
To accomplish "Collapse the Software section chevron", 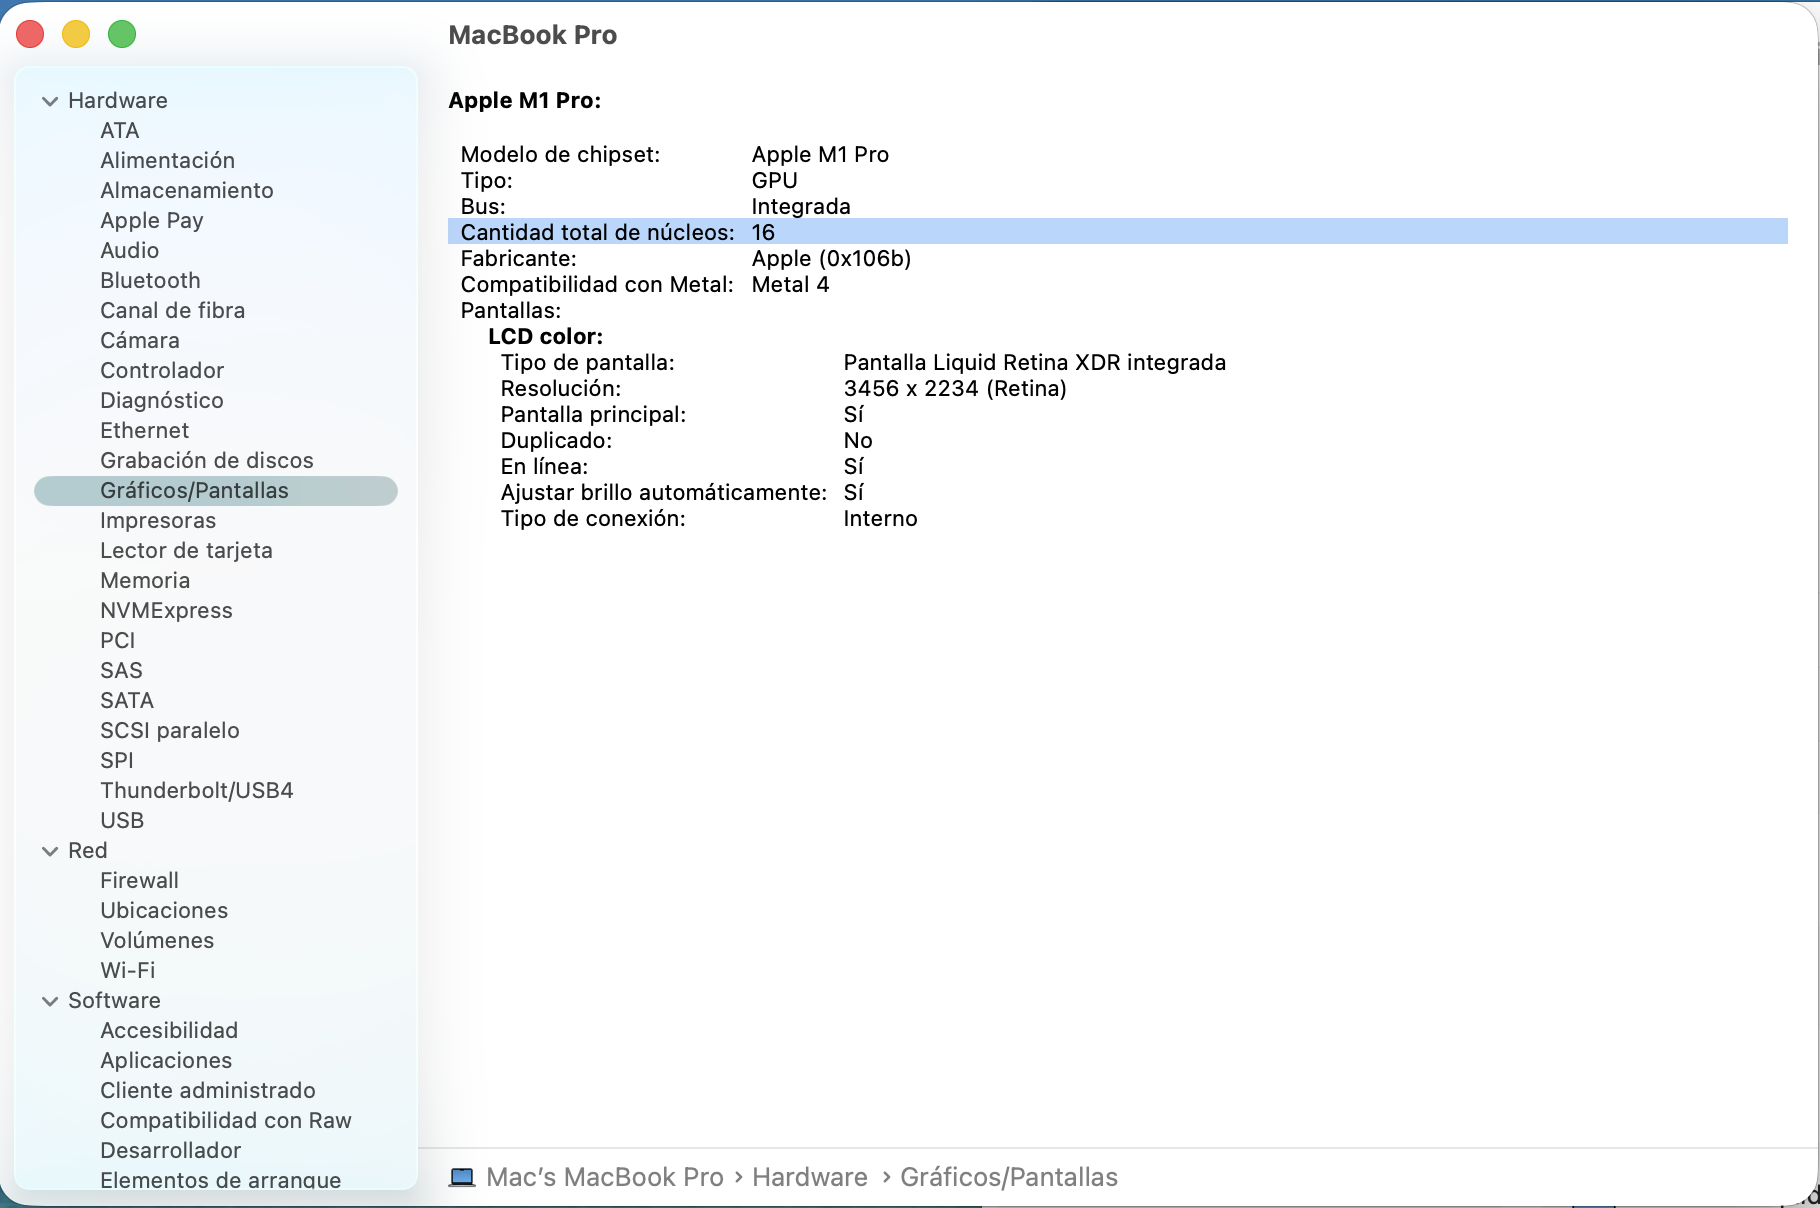I will pyautogui.click(x=50, y=1001).
